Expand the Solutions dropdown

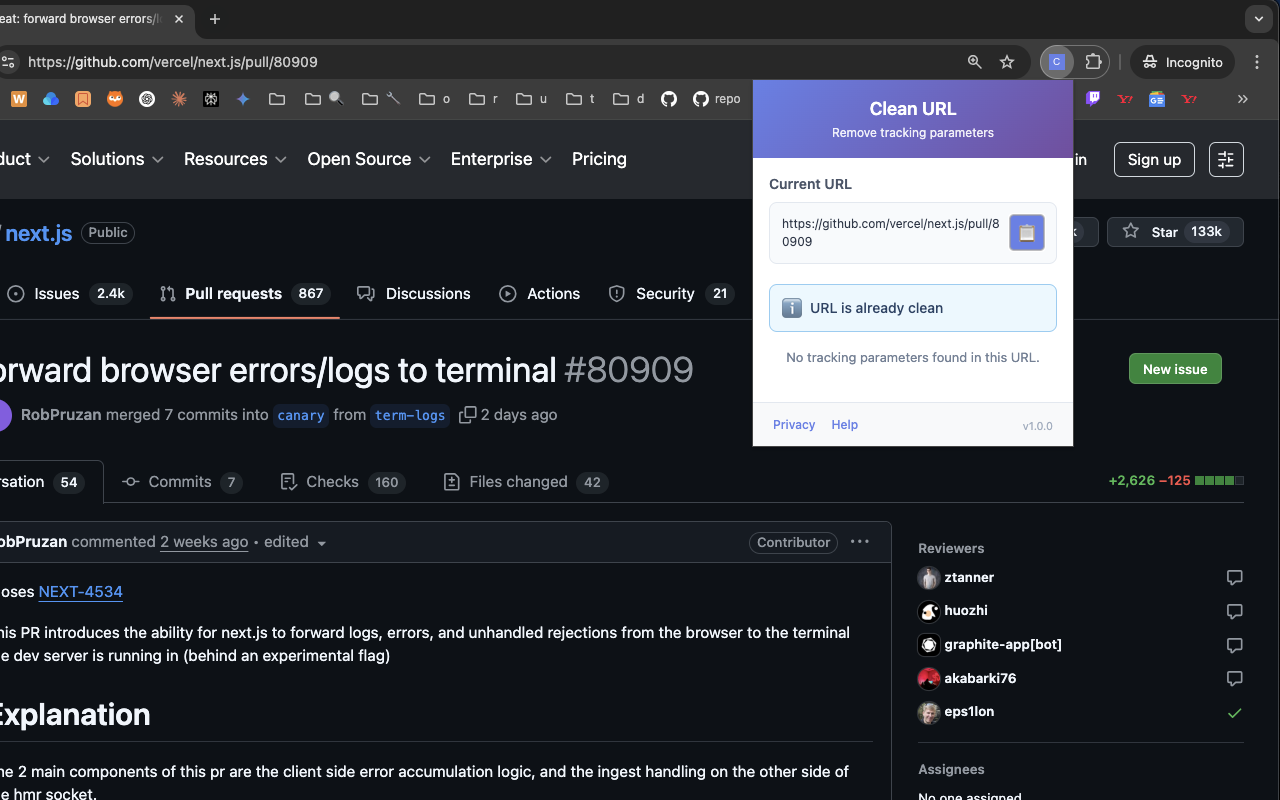[116, 159]
